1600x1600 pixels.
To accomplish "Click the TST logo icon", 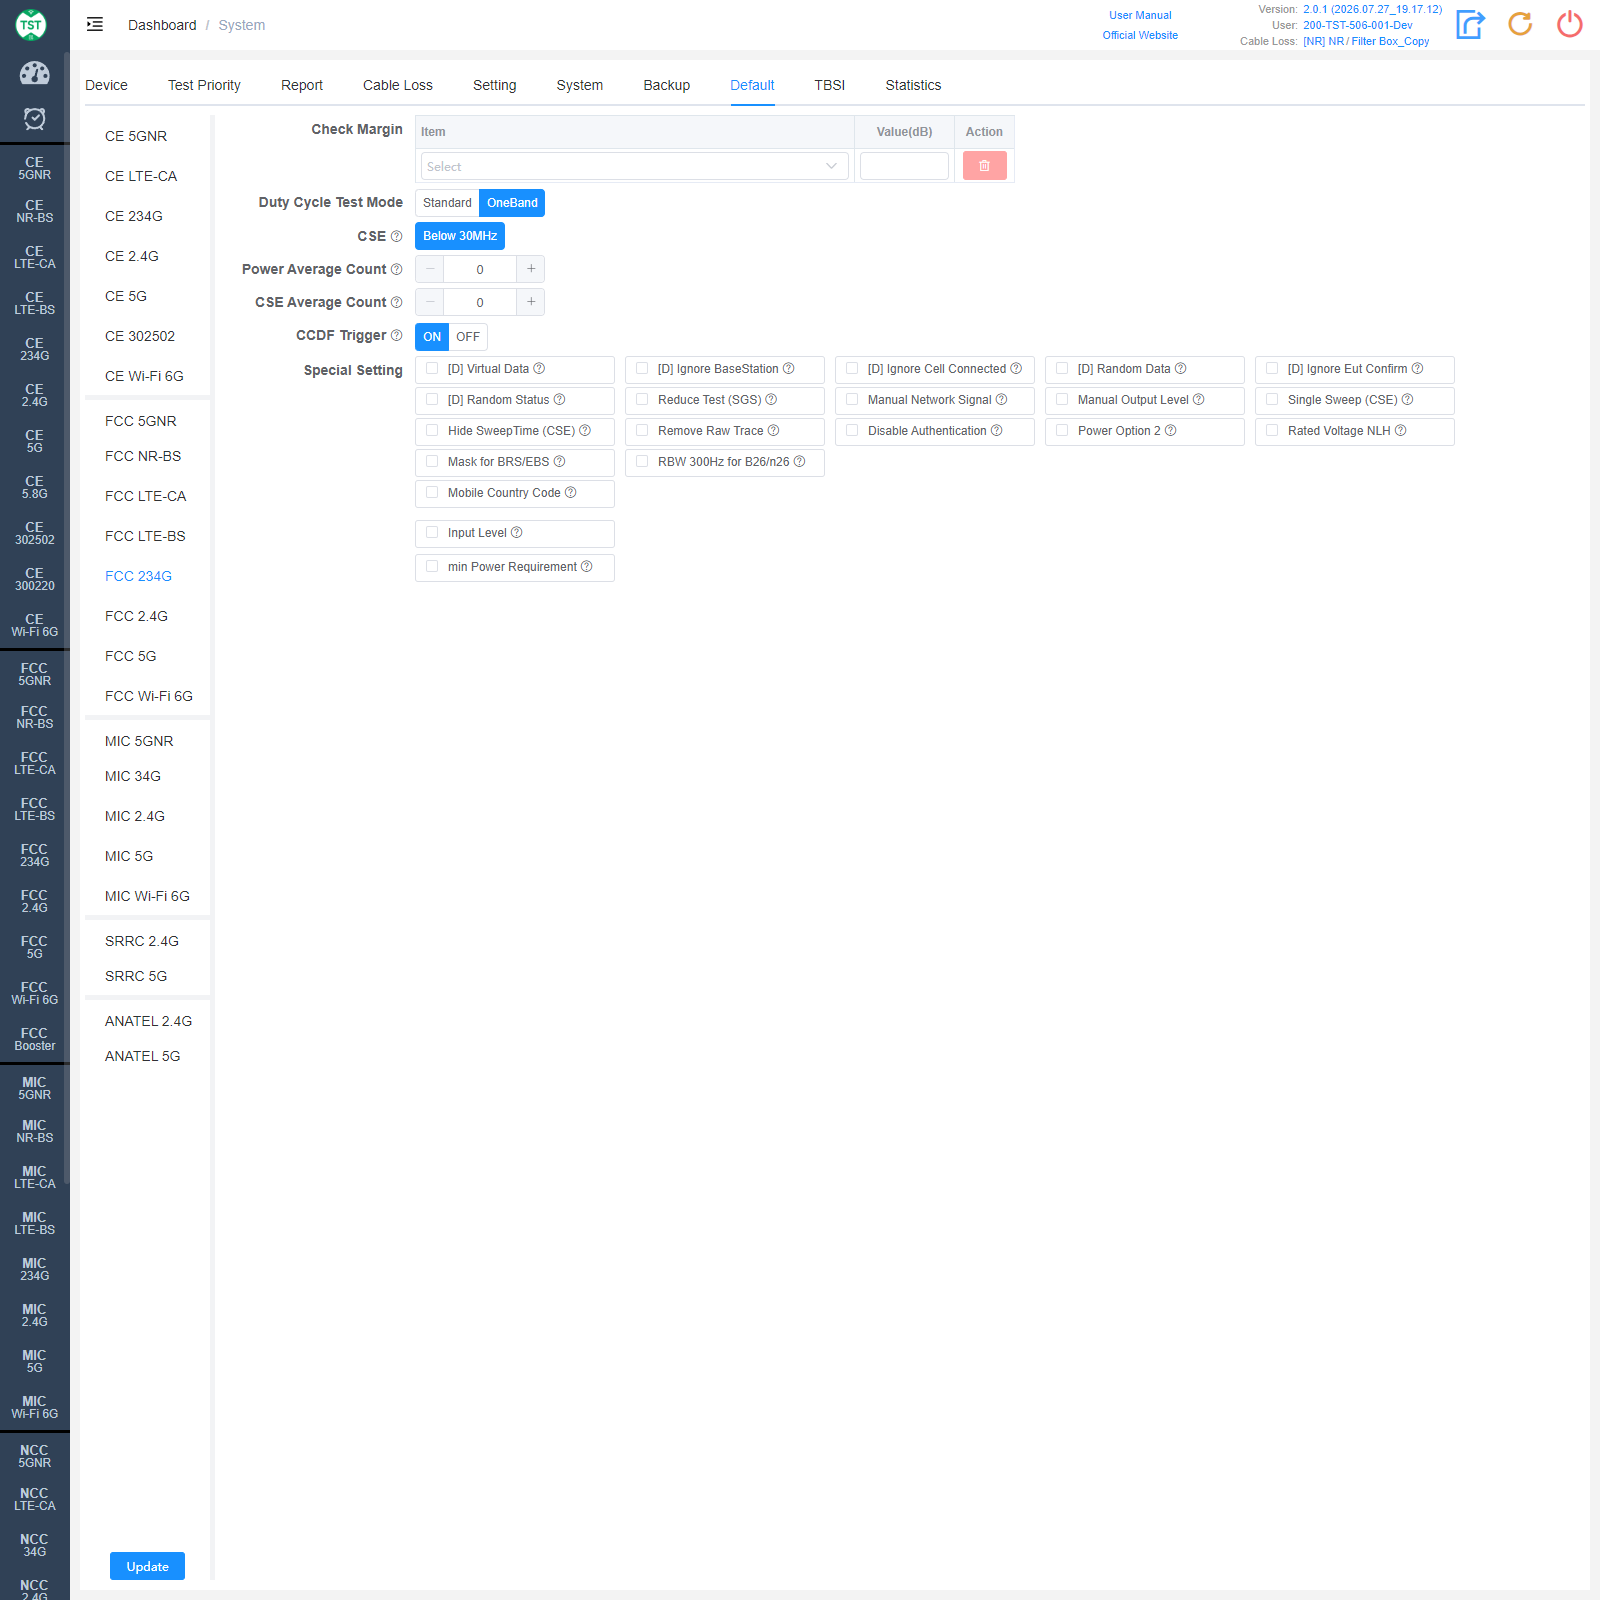I will [x=31, y=24].
